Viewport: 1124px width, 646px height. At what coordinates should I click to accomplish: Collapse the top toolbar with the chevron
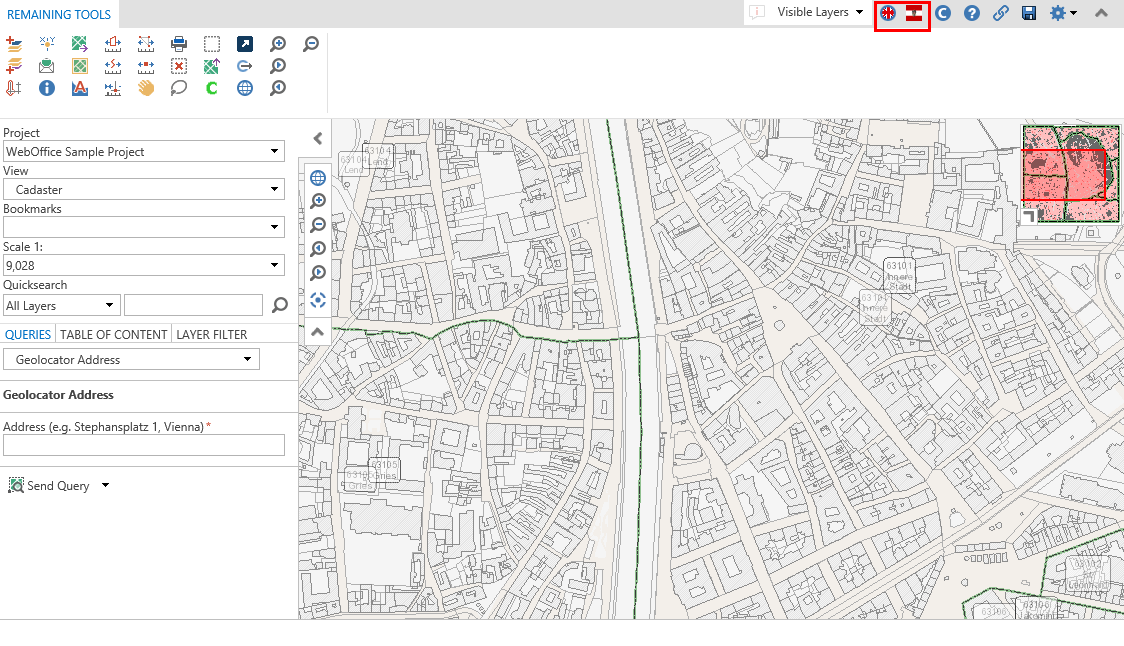click(x=1101, y=13)
